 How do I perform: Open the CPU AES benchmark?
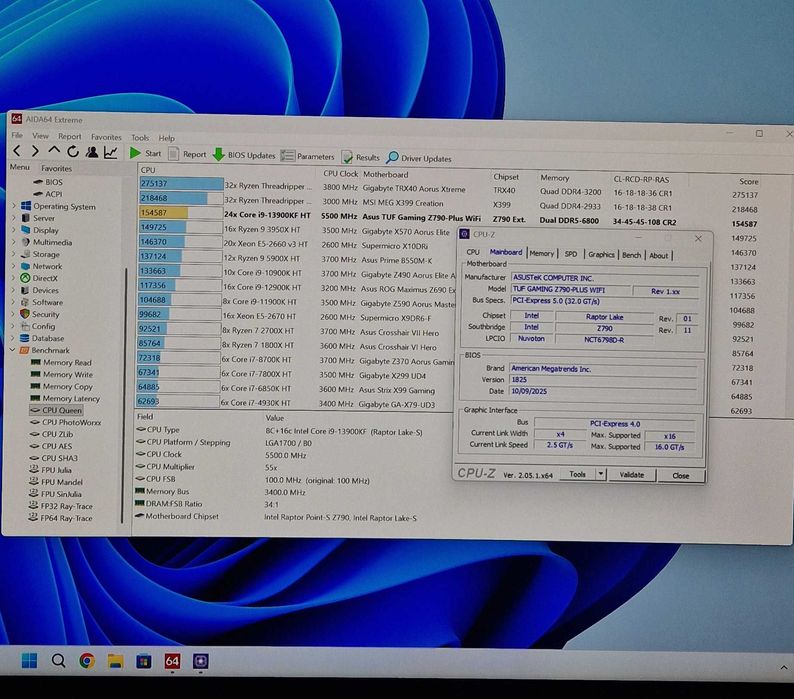51,446
